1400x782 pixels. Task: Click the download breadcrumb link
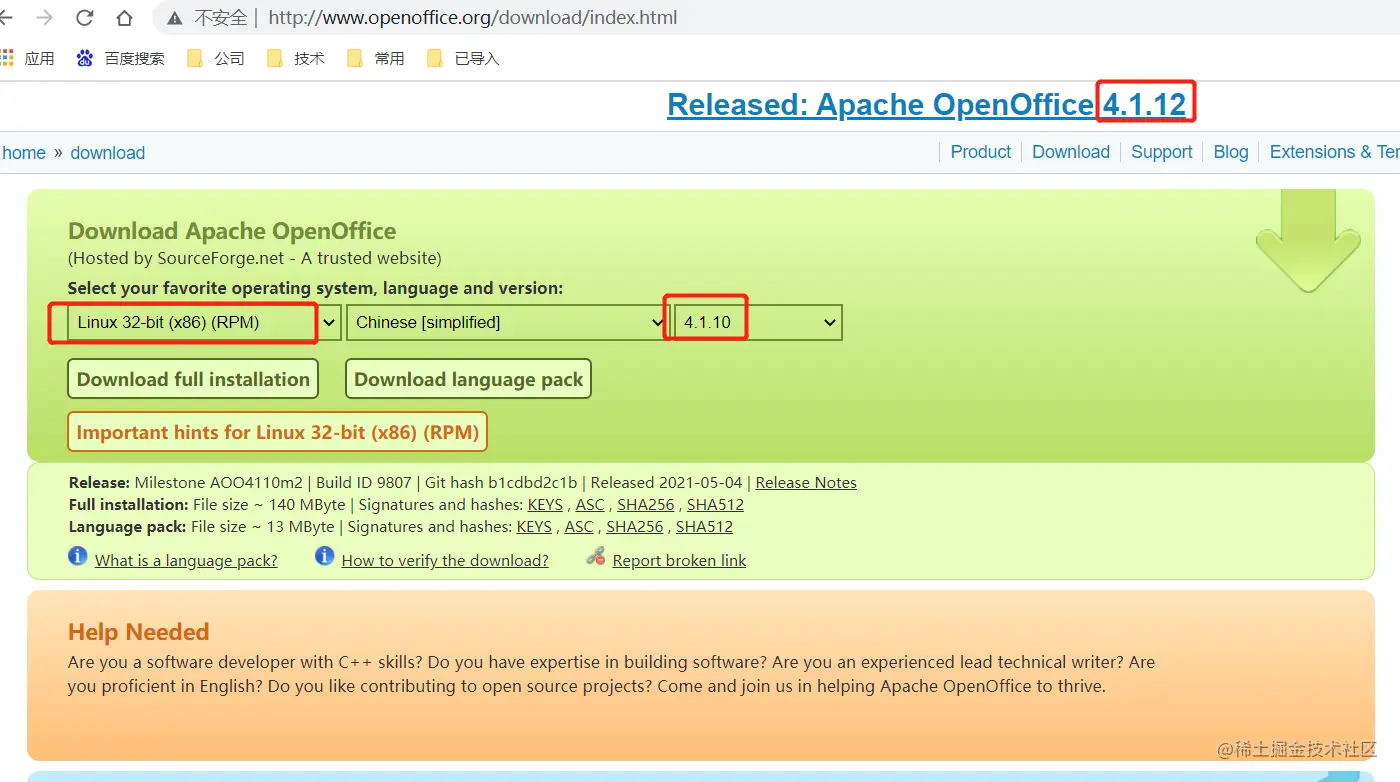[108, 153]
